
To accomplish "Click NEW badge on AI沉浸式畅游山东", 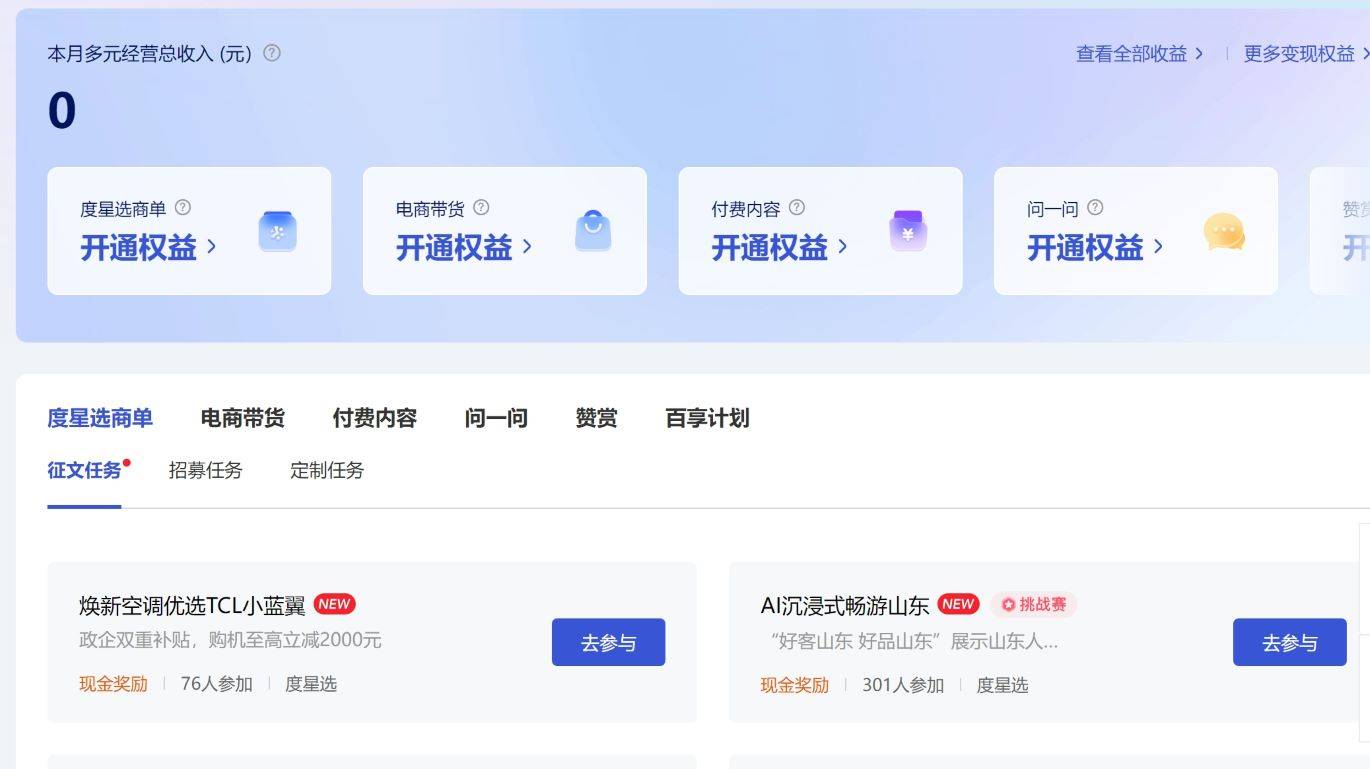I will click(x=958, y=604).
